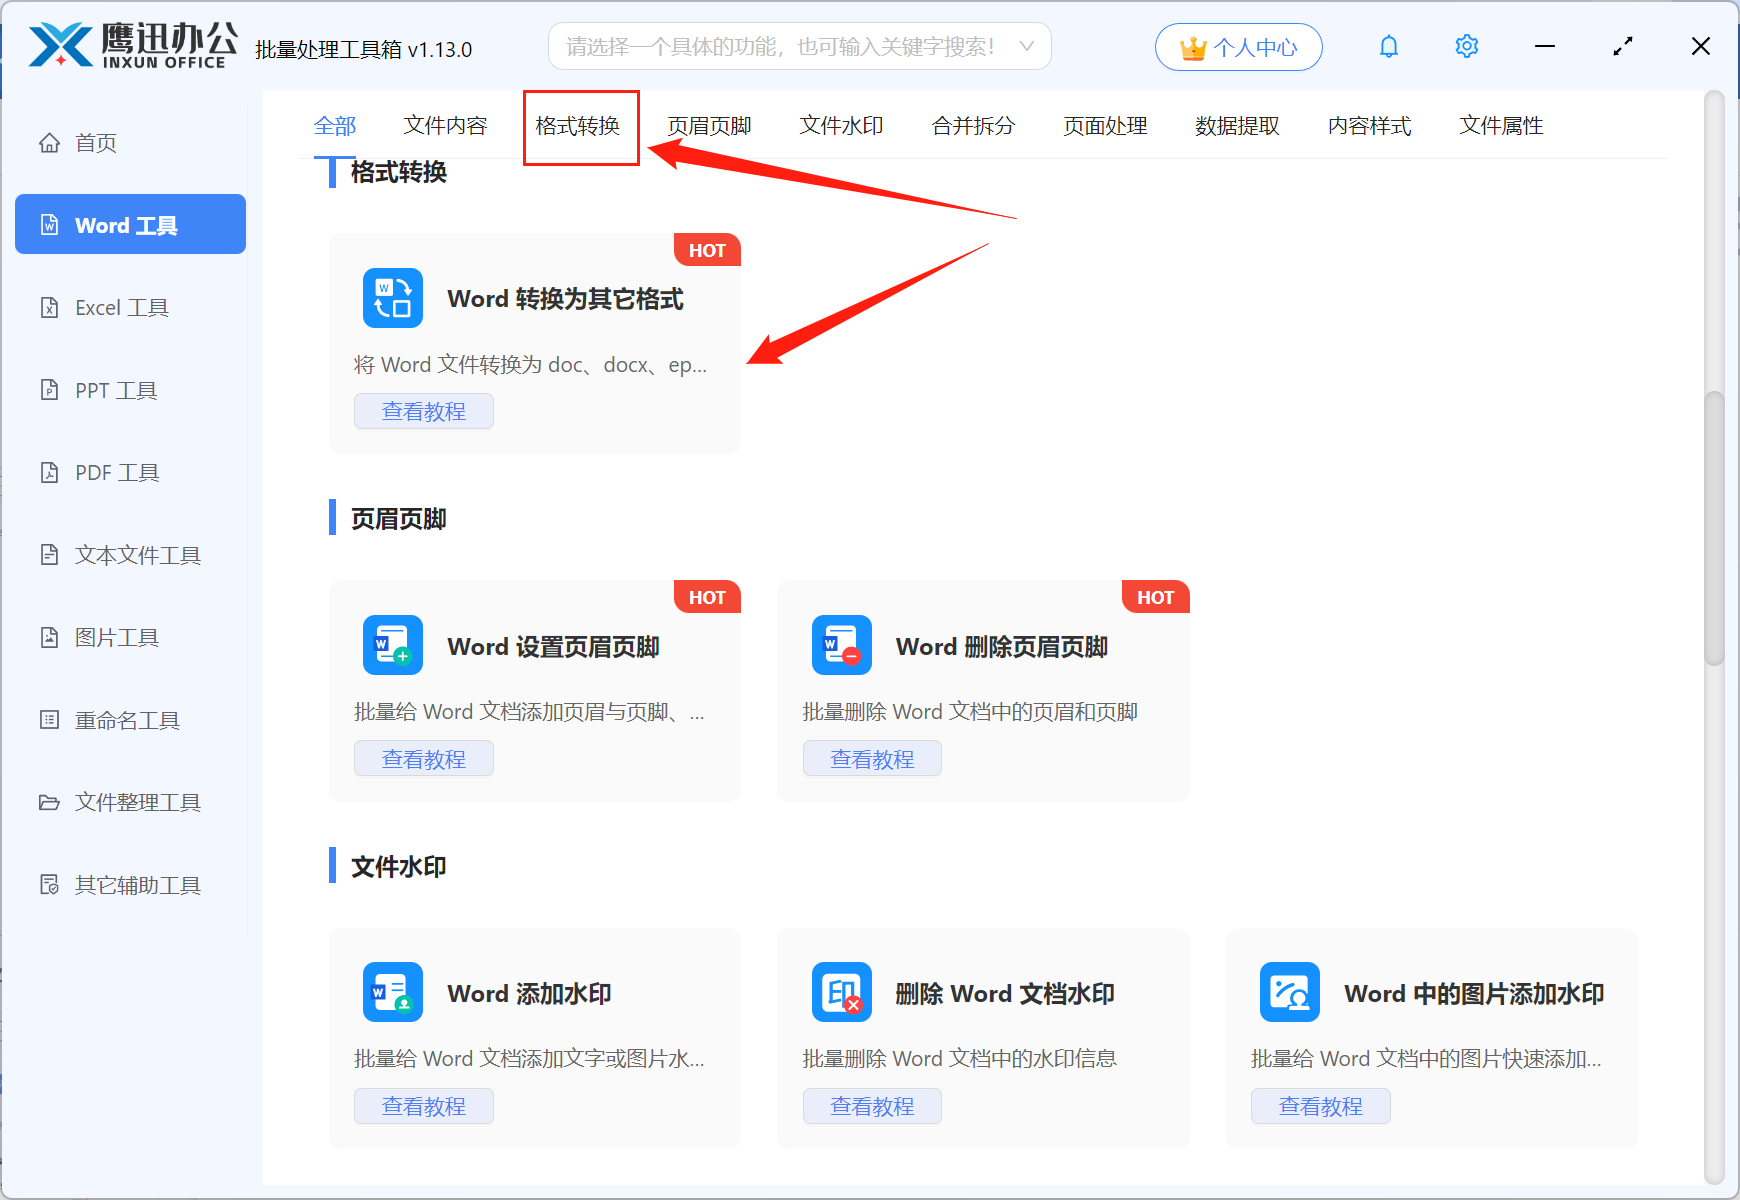The width and height of the screenshot is (1740, 1200).
Task: Select 其它辅助工具 at sidebar bottom
Action: tap(137, 884)
